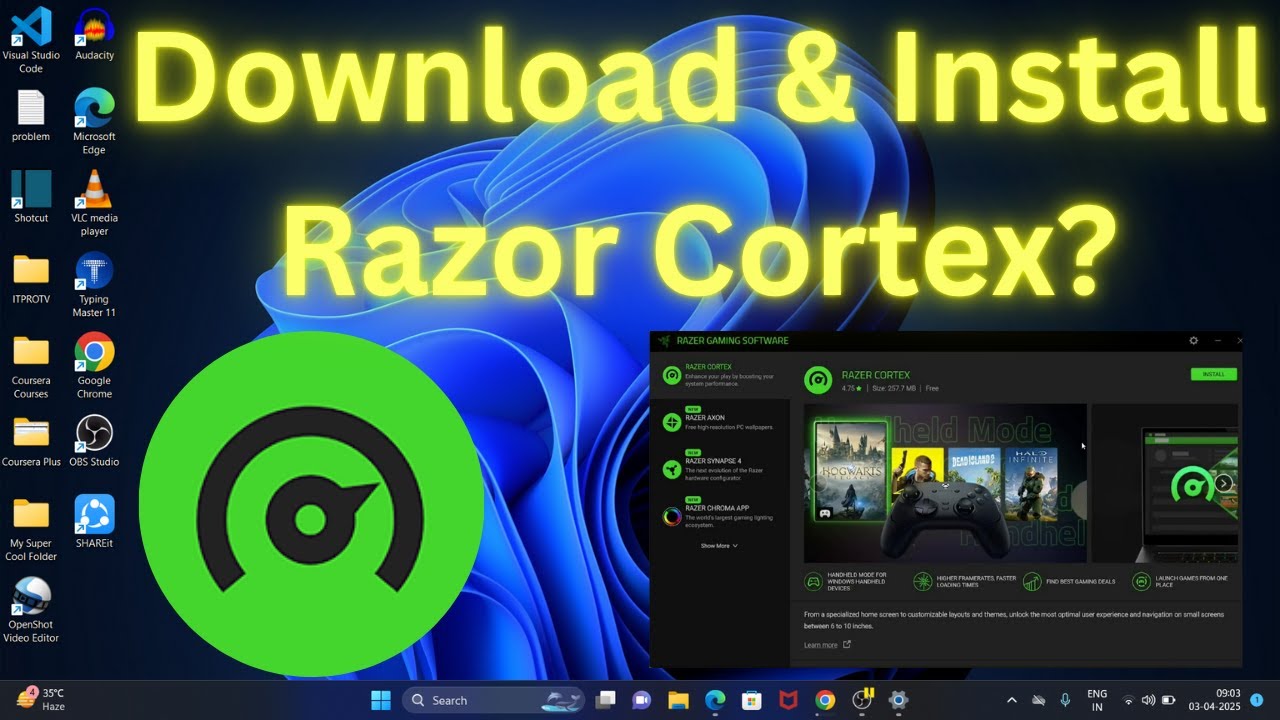The width and height of the screenshot is (1280, 720).
Task: Click the taskbar Search box
Action: point(494,700)
